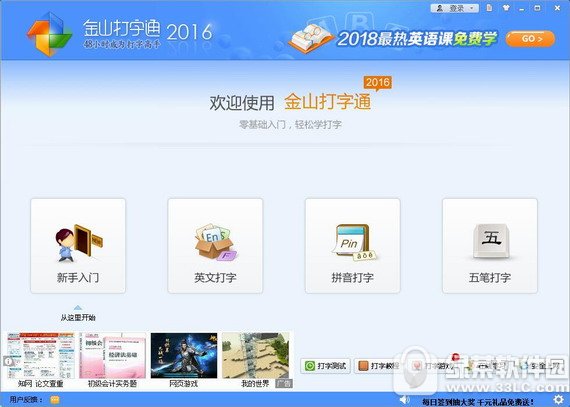Open the 拼音打字 Pinyin typing module
This screenshot has height=407, width=570.
pyautogui.click(x=353, y=246)
